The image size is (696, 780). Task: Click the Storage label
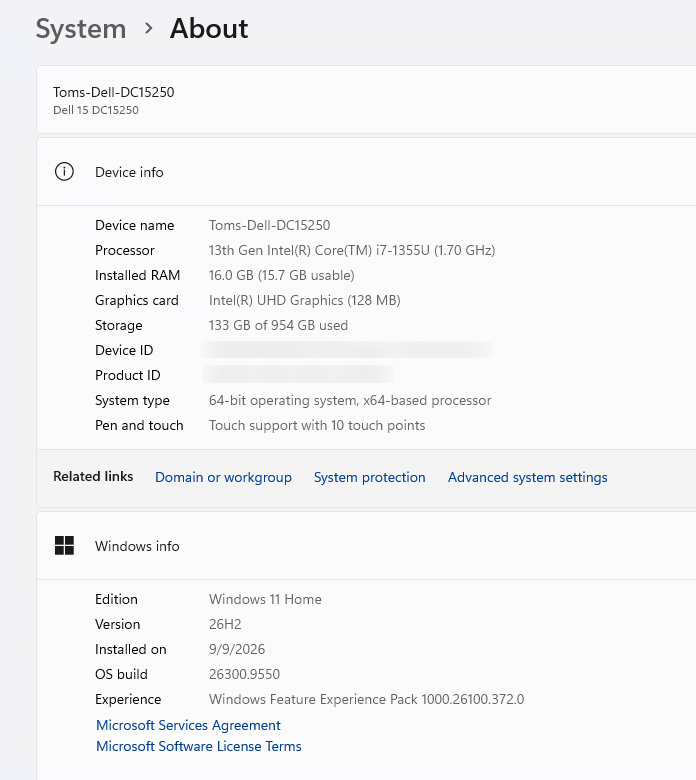click(118, 325)
